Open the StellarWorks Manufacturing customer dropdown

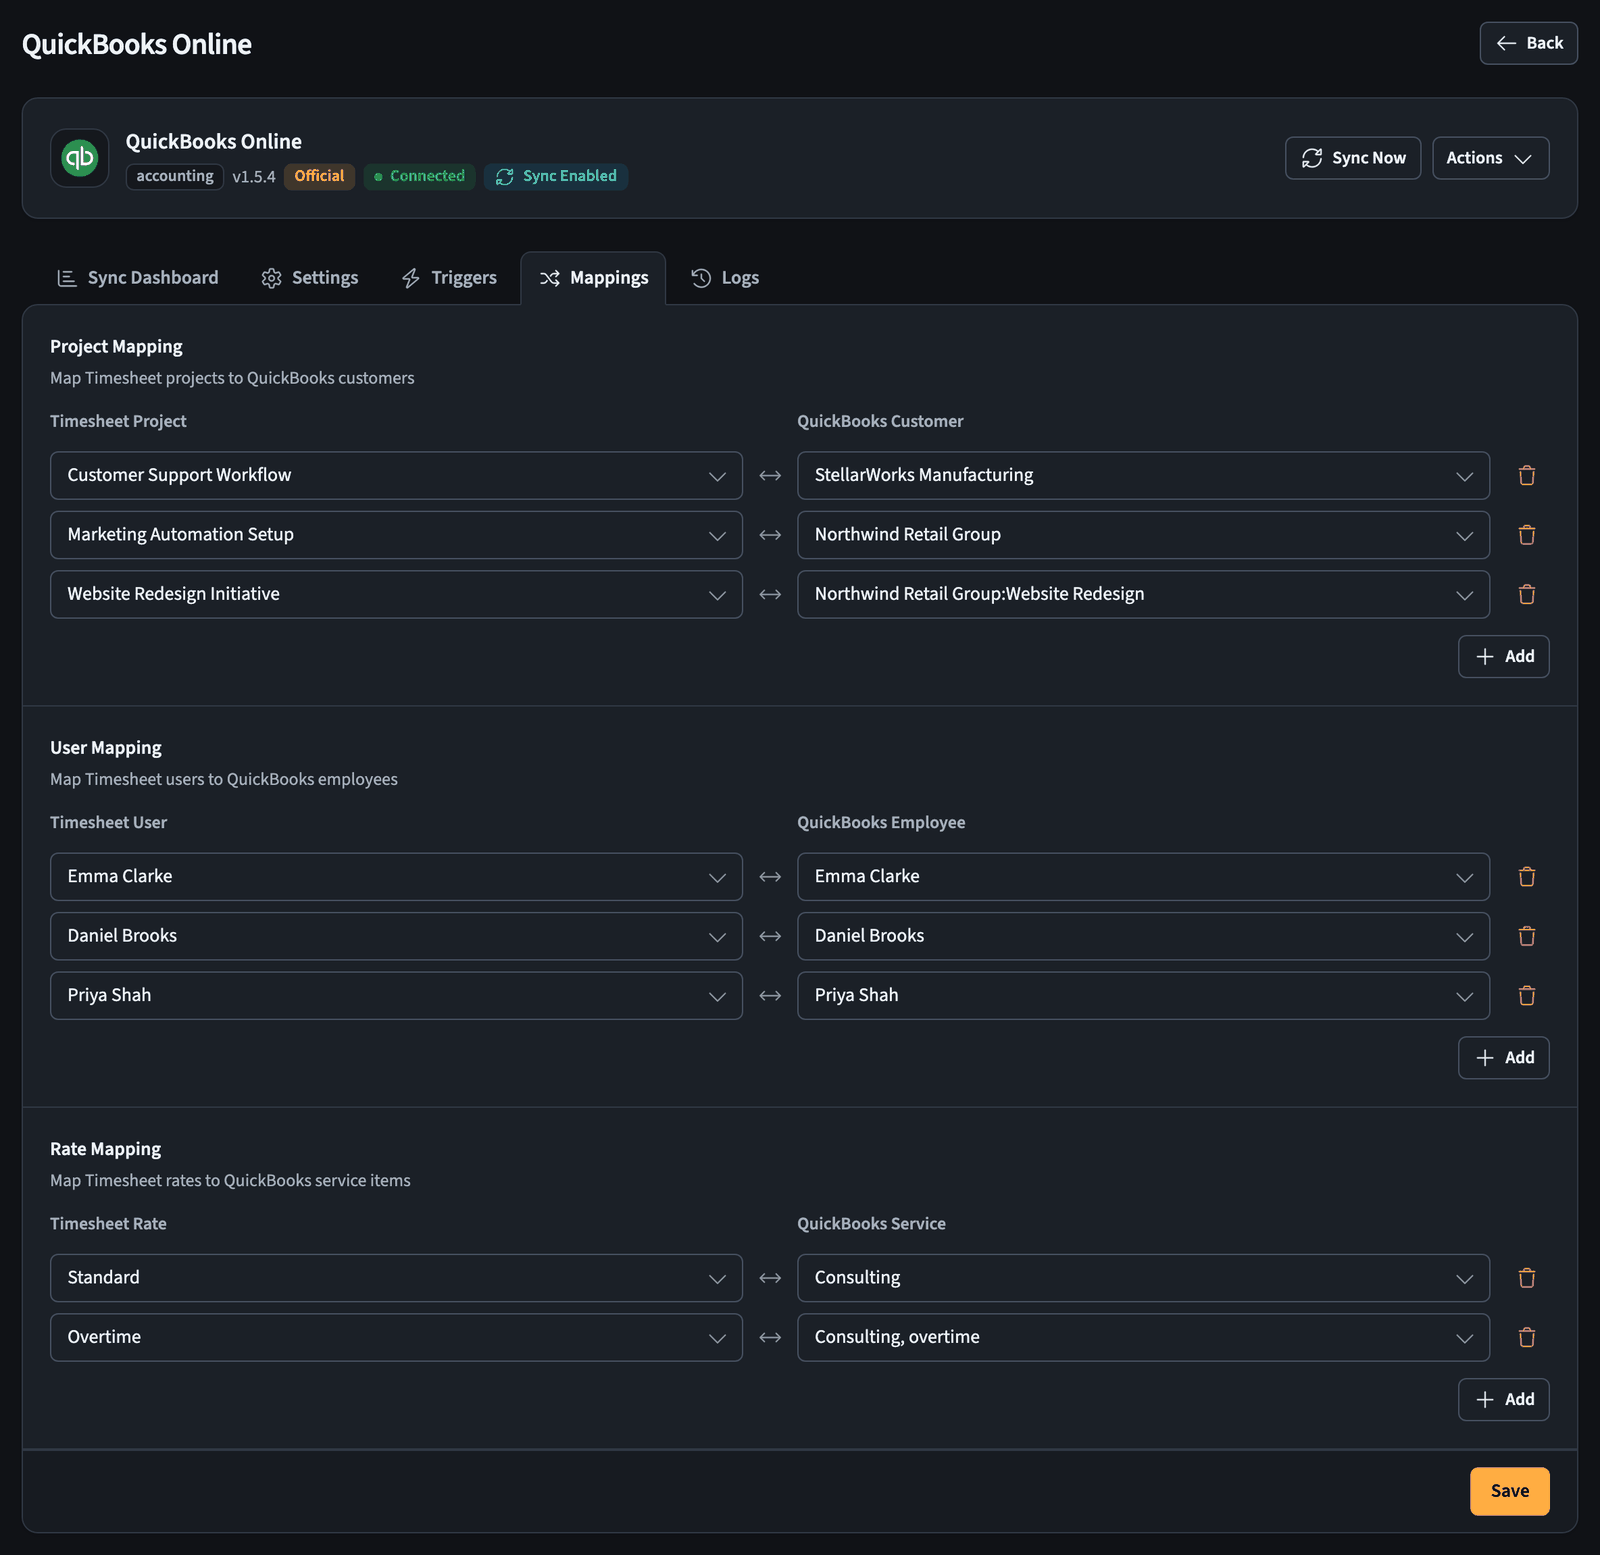1143,476
